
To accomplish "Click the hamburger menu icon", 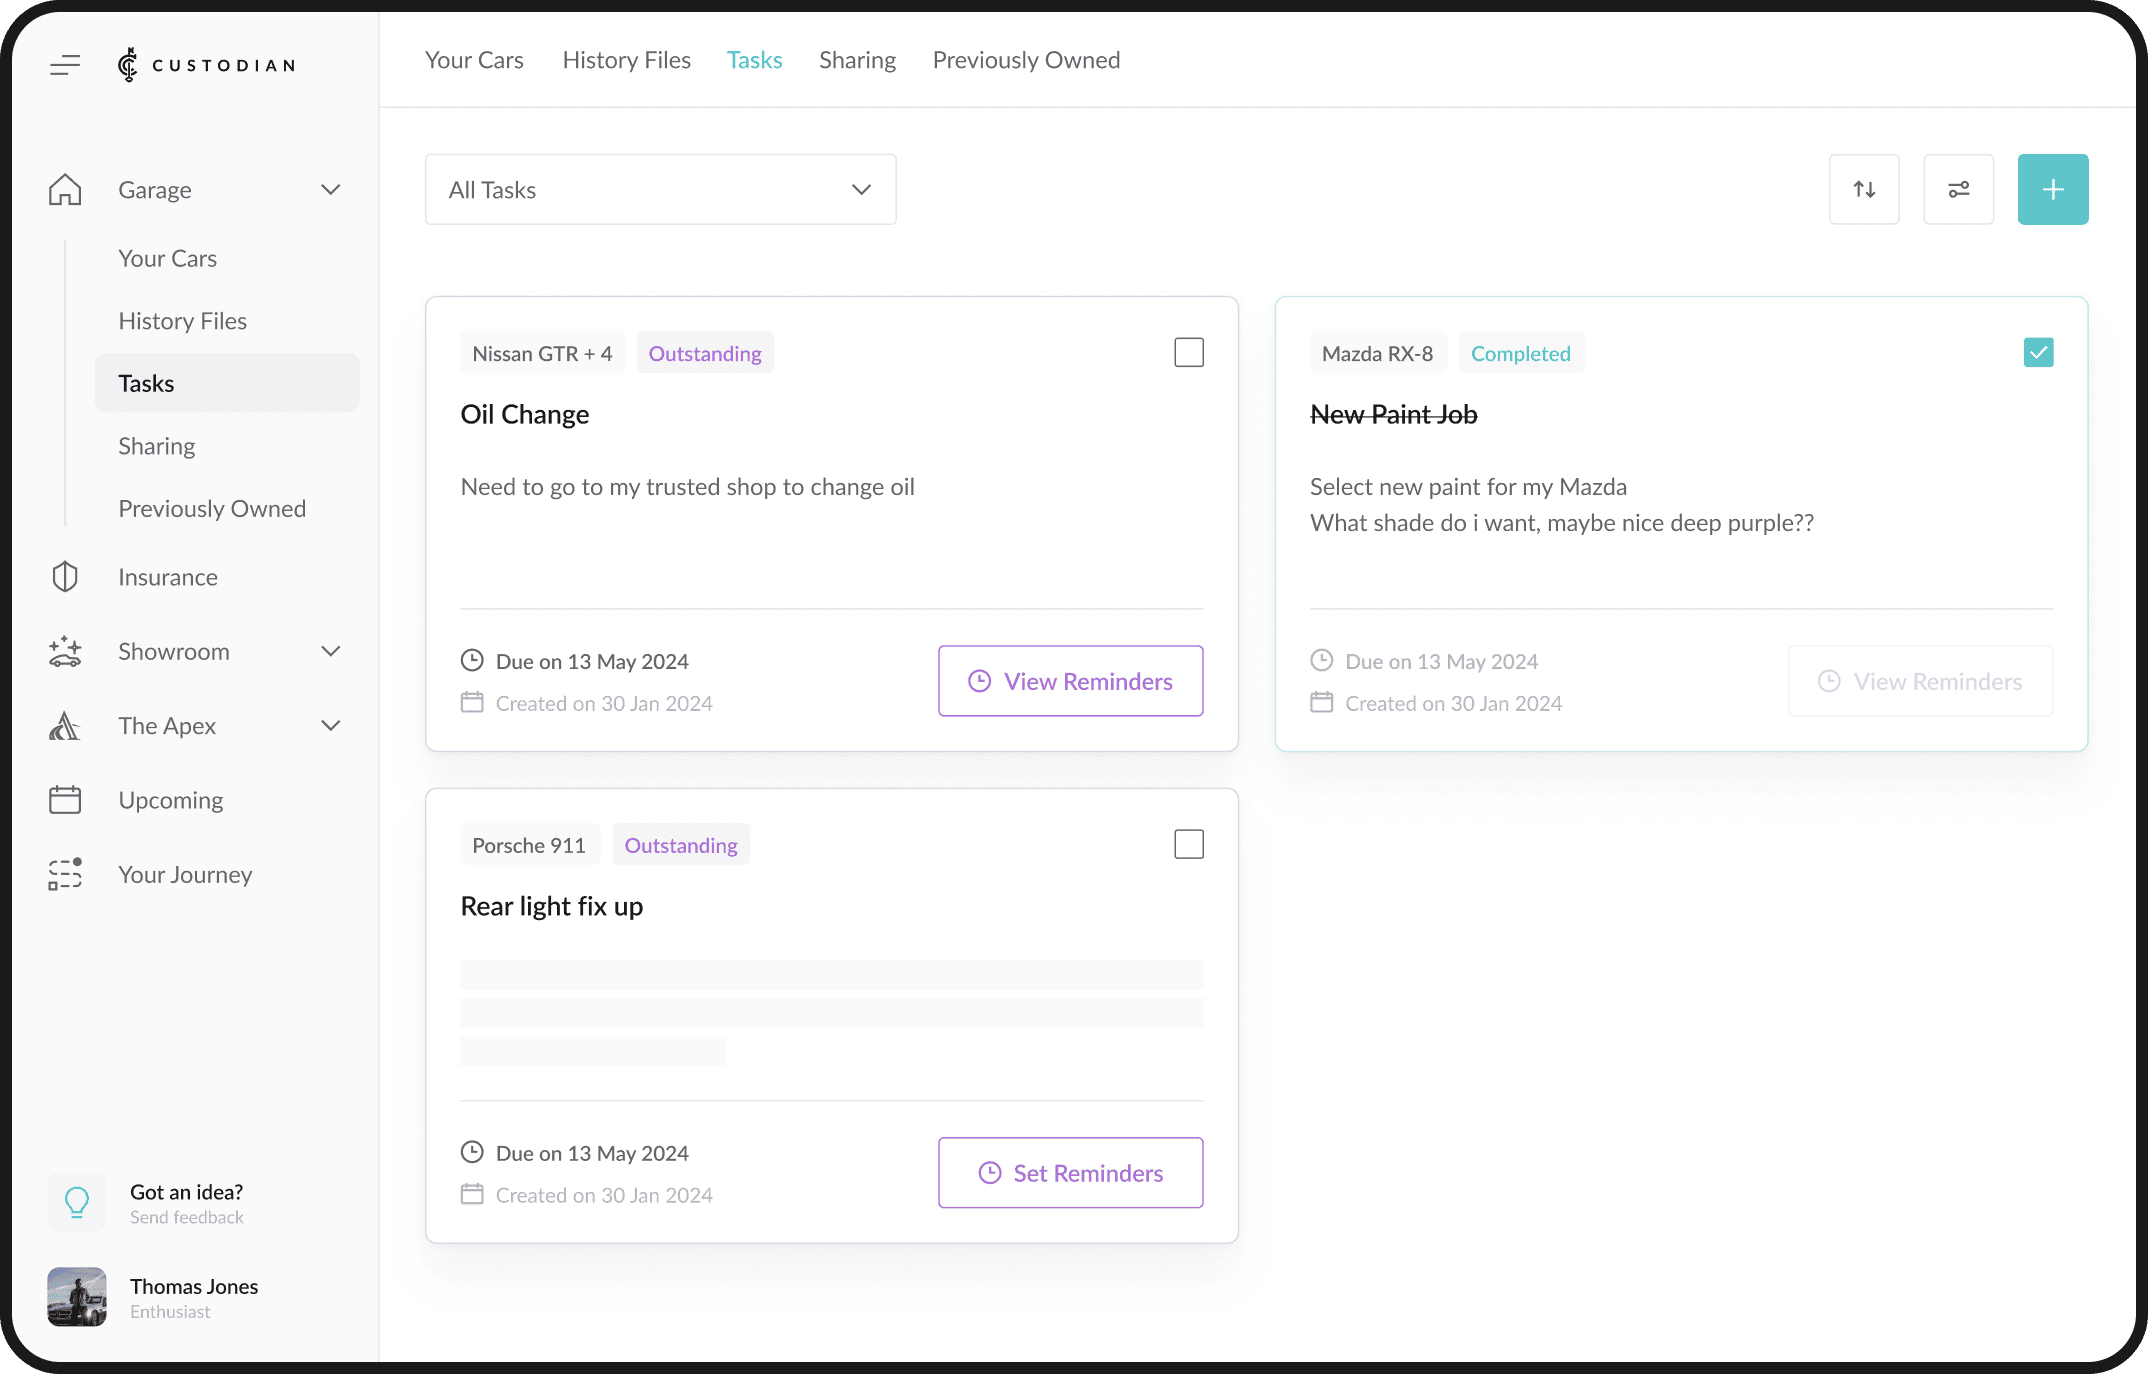I will coord(65,66).
